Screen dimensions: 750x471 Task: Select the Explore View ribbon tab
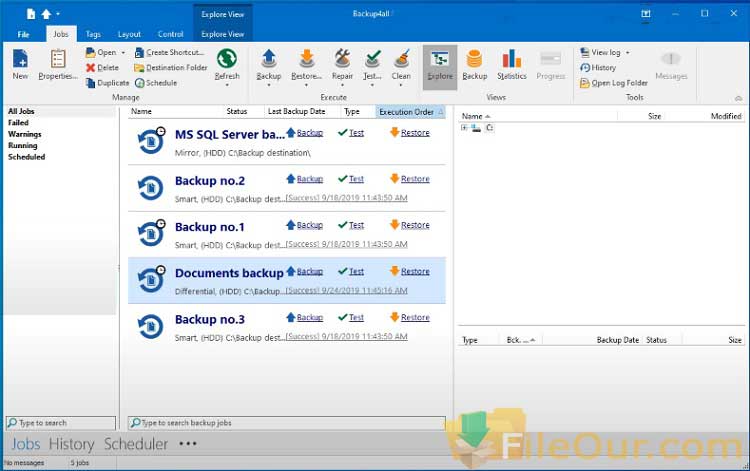pos(222,34)
